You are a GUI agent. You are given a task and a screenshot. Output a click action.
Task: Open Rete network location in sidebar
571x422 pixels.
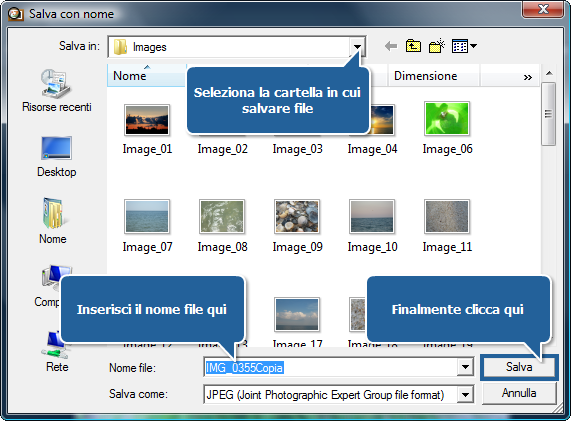[56, 352]
